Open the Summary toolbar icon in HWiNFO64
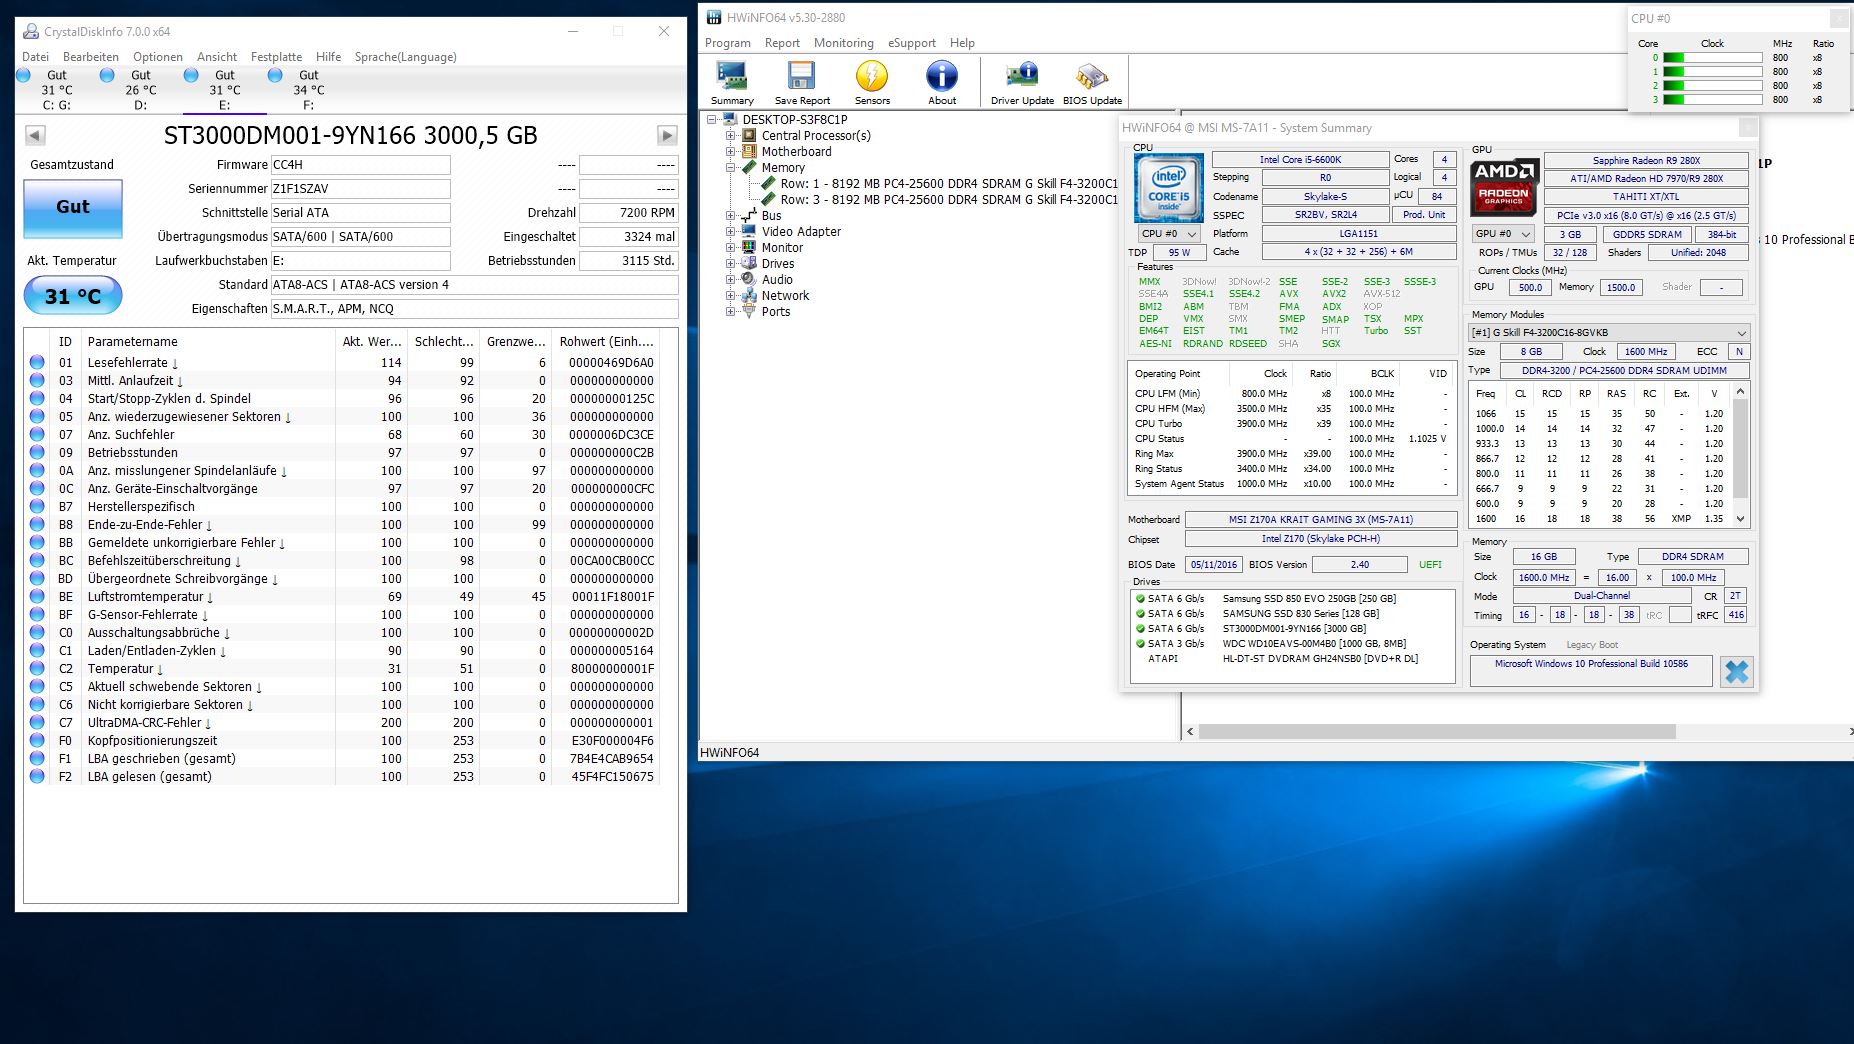This screenshot has height=1044, width=1854. (732, 82)
